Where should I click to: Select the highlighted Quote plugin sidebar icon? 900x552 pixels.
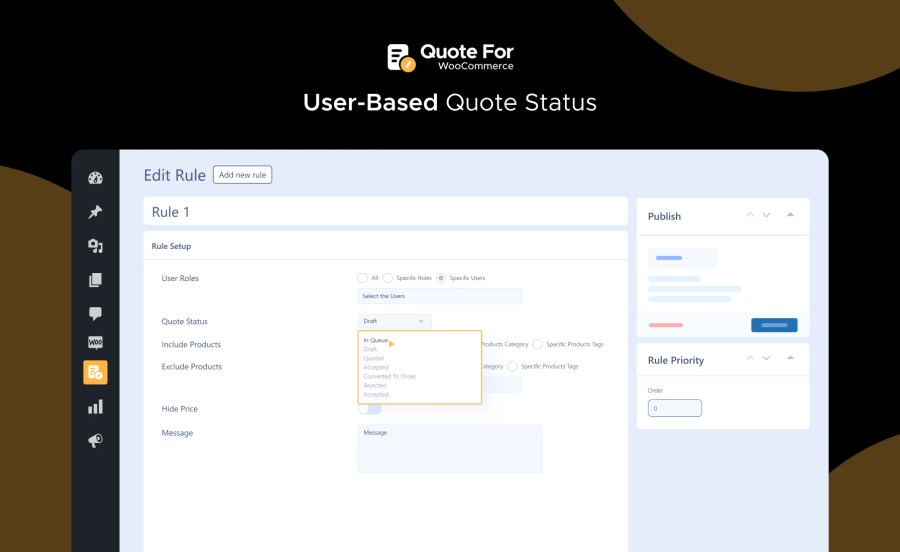tap(95, 373)
